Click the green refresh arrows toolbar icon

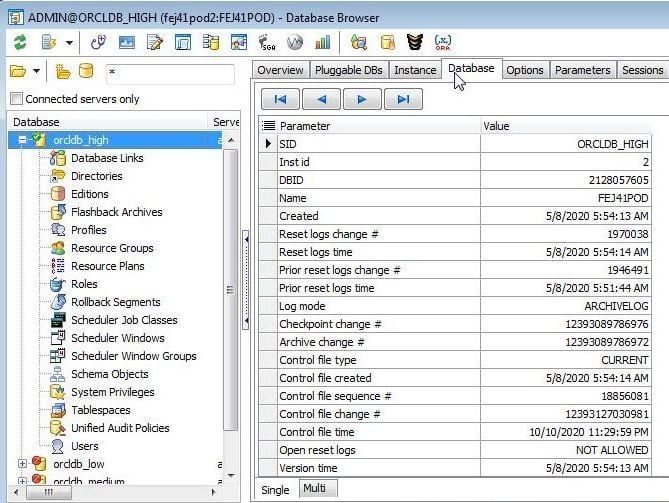pyautogui.click(x=20, y=42)
